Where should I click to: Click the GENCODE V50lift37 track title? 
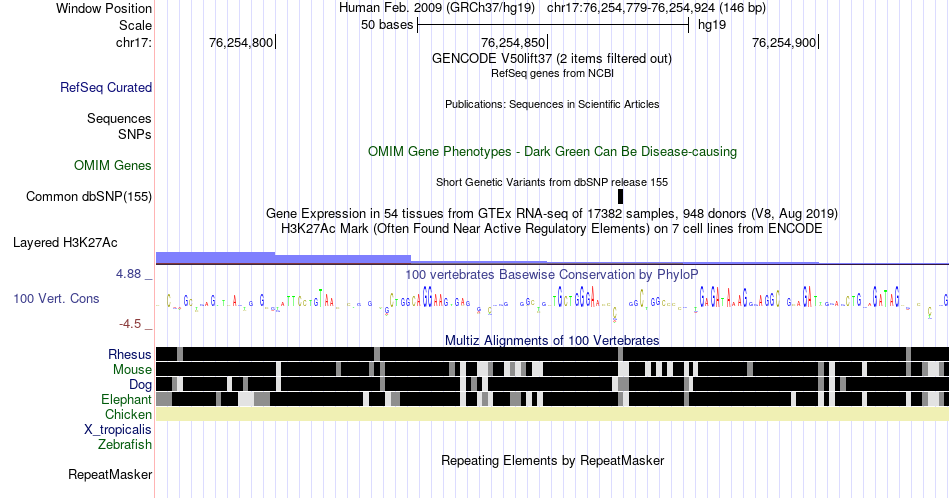[x=551, y=59]
